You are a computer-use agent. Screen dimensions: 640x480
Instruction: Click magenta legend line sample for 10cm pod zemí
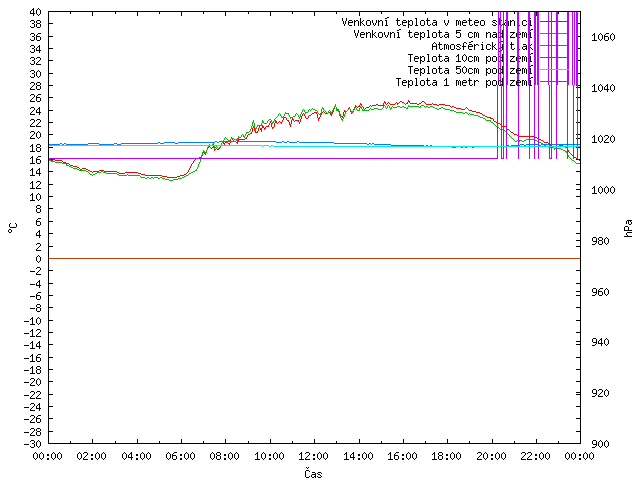pos(554,58)
